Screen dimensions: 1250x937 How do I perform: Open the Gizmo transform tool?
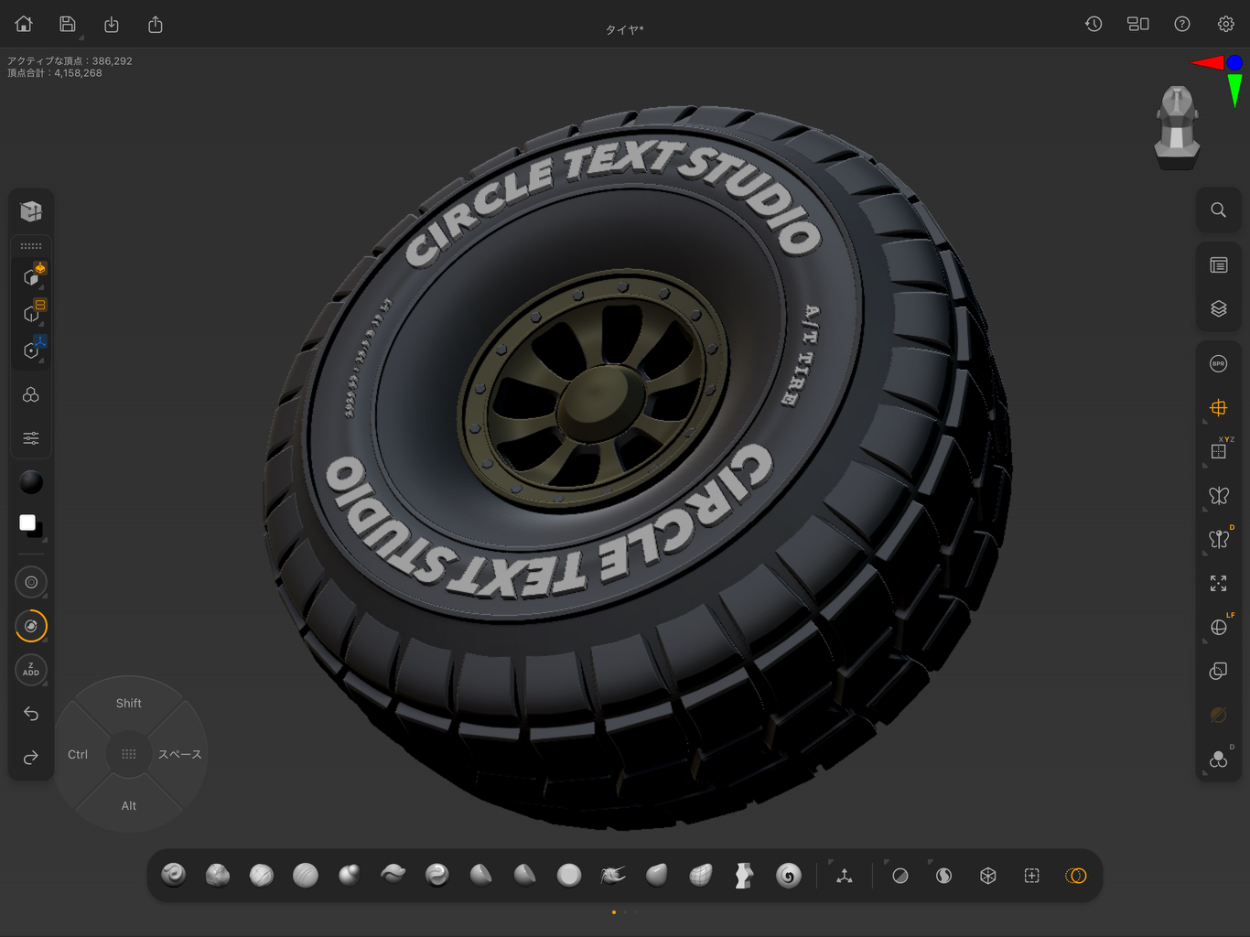(x=844, y=876)
